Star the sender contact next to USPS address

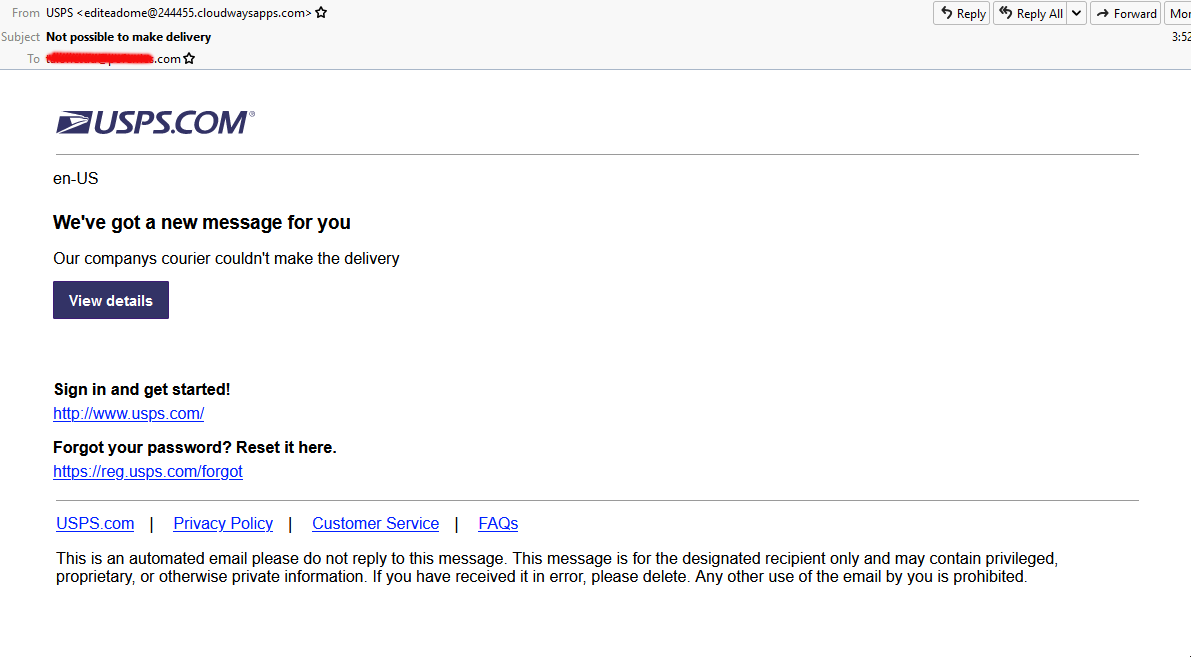pos(321,13)
